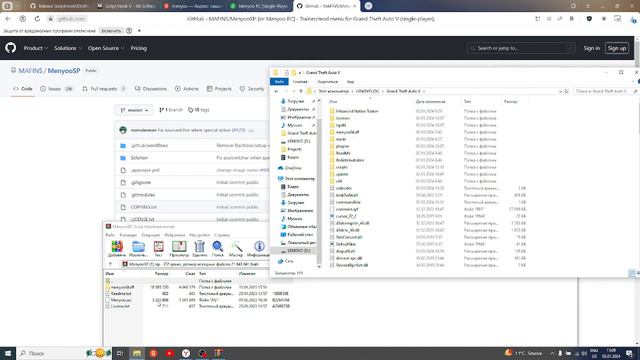Open Explorer Home ribbon tab
The image size is (640, 360).
[x=300, y=82]
